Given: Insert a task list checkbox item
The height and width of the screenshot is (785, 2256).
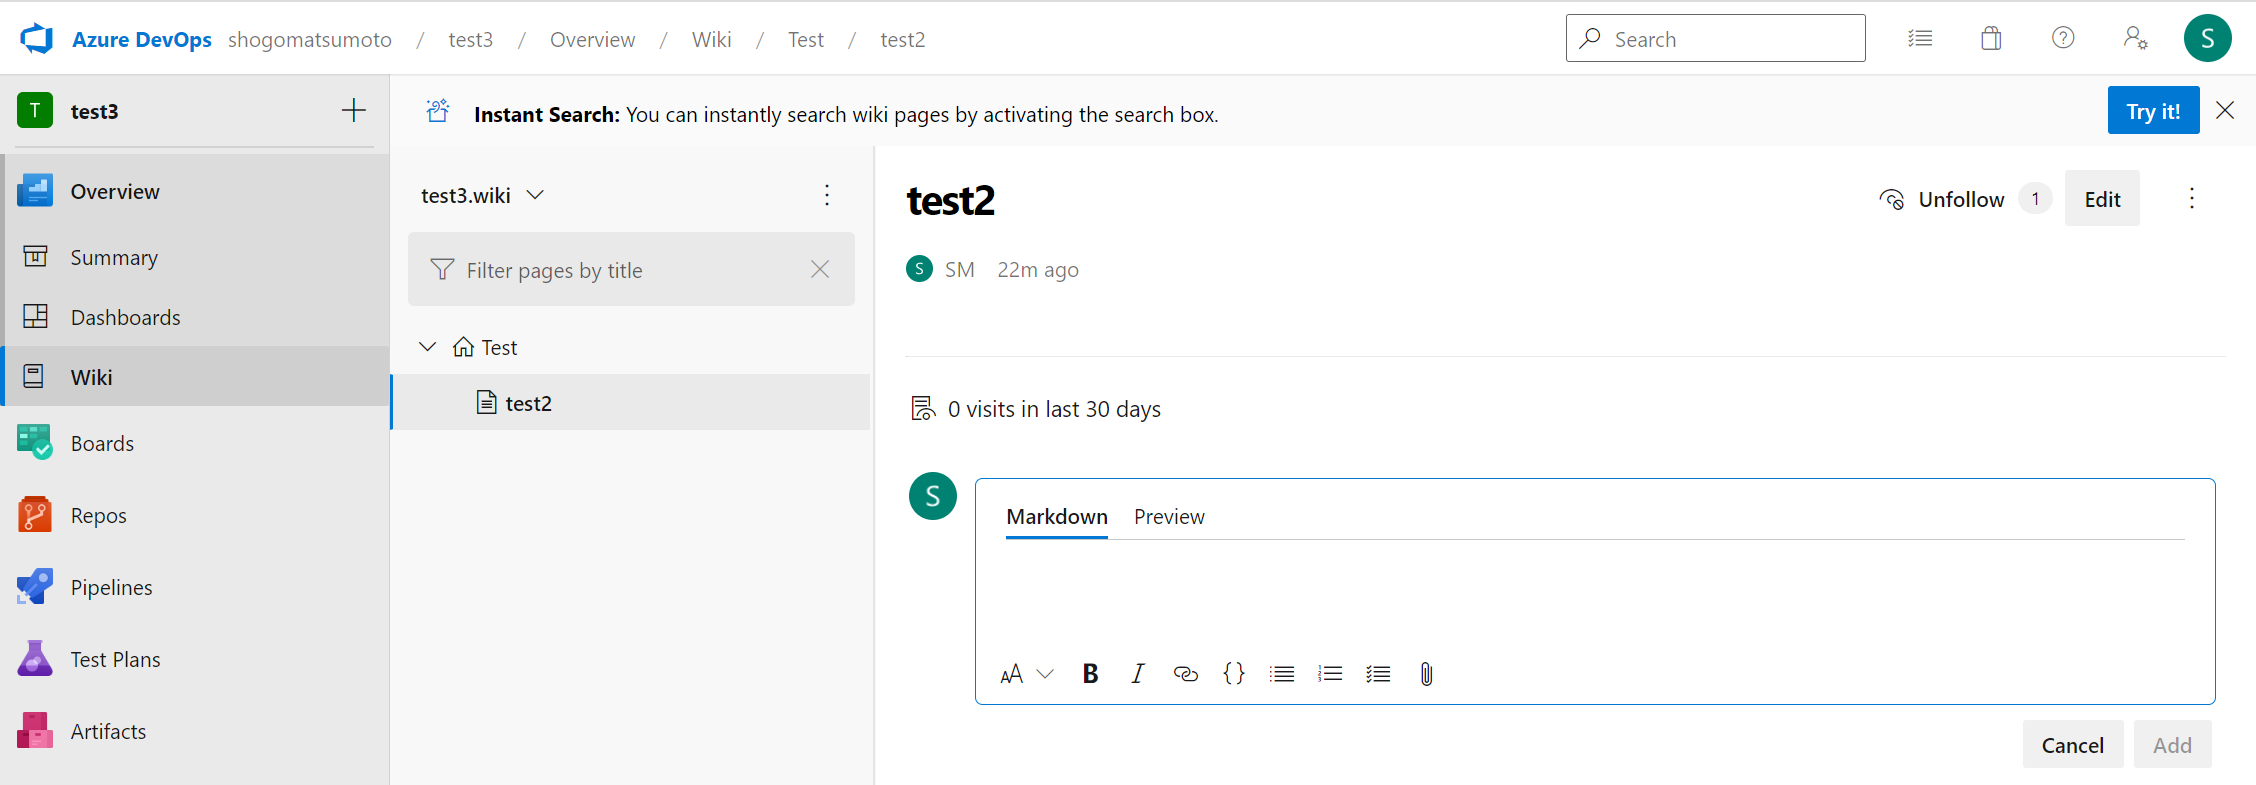Looking at the screenshot, I should pyautogui.click(x=1378, y=674).
